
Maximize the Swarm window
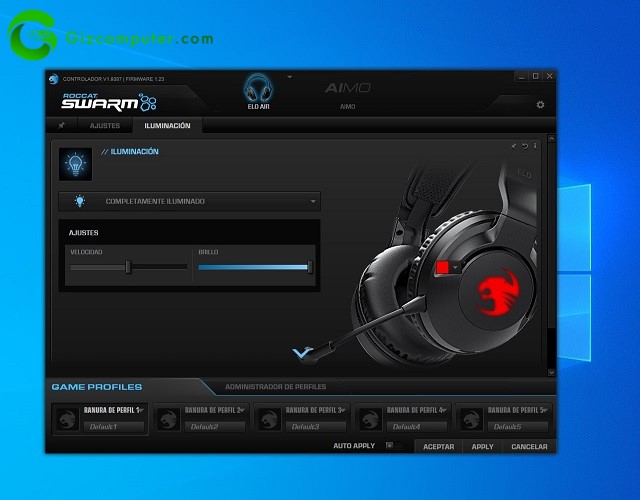[x=536, y=76]
